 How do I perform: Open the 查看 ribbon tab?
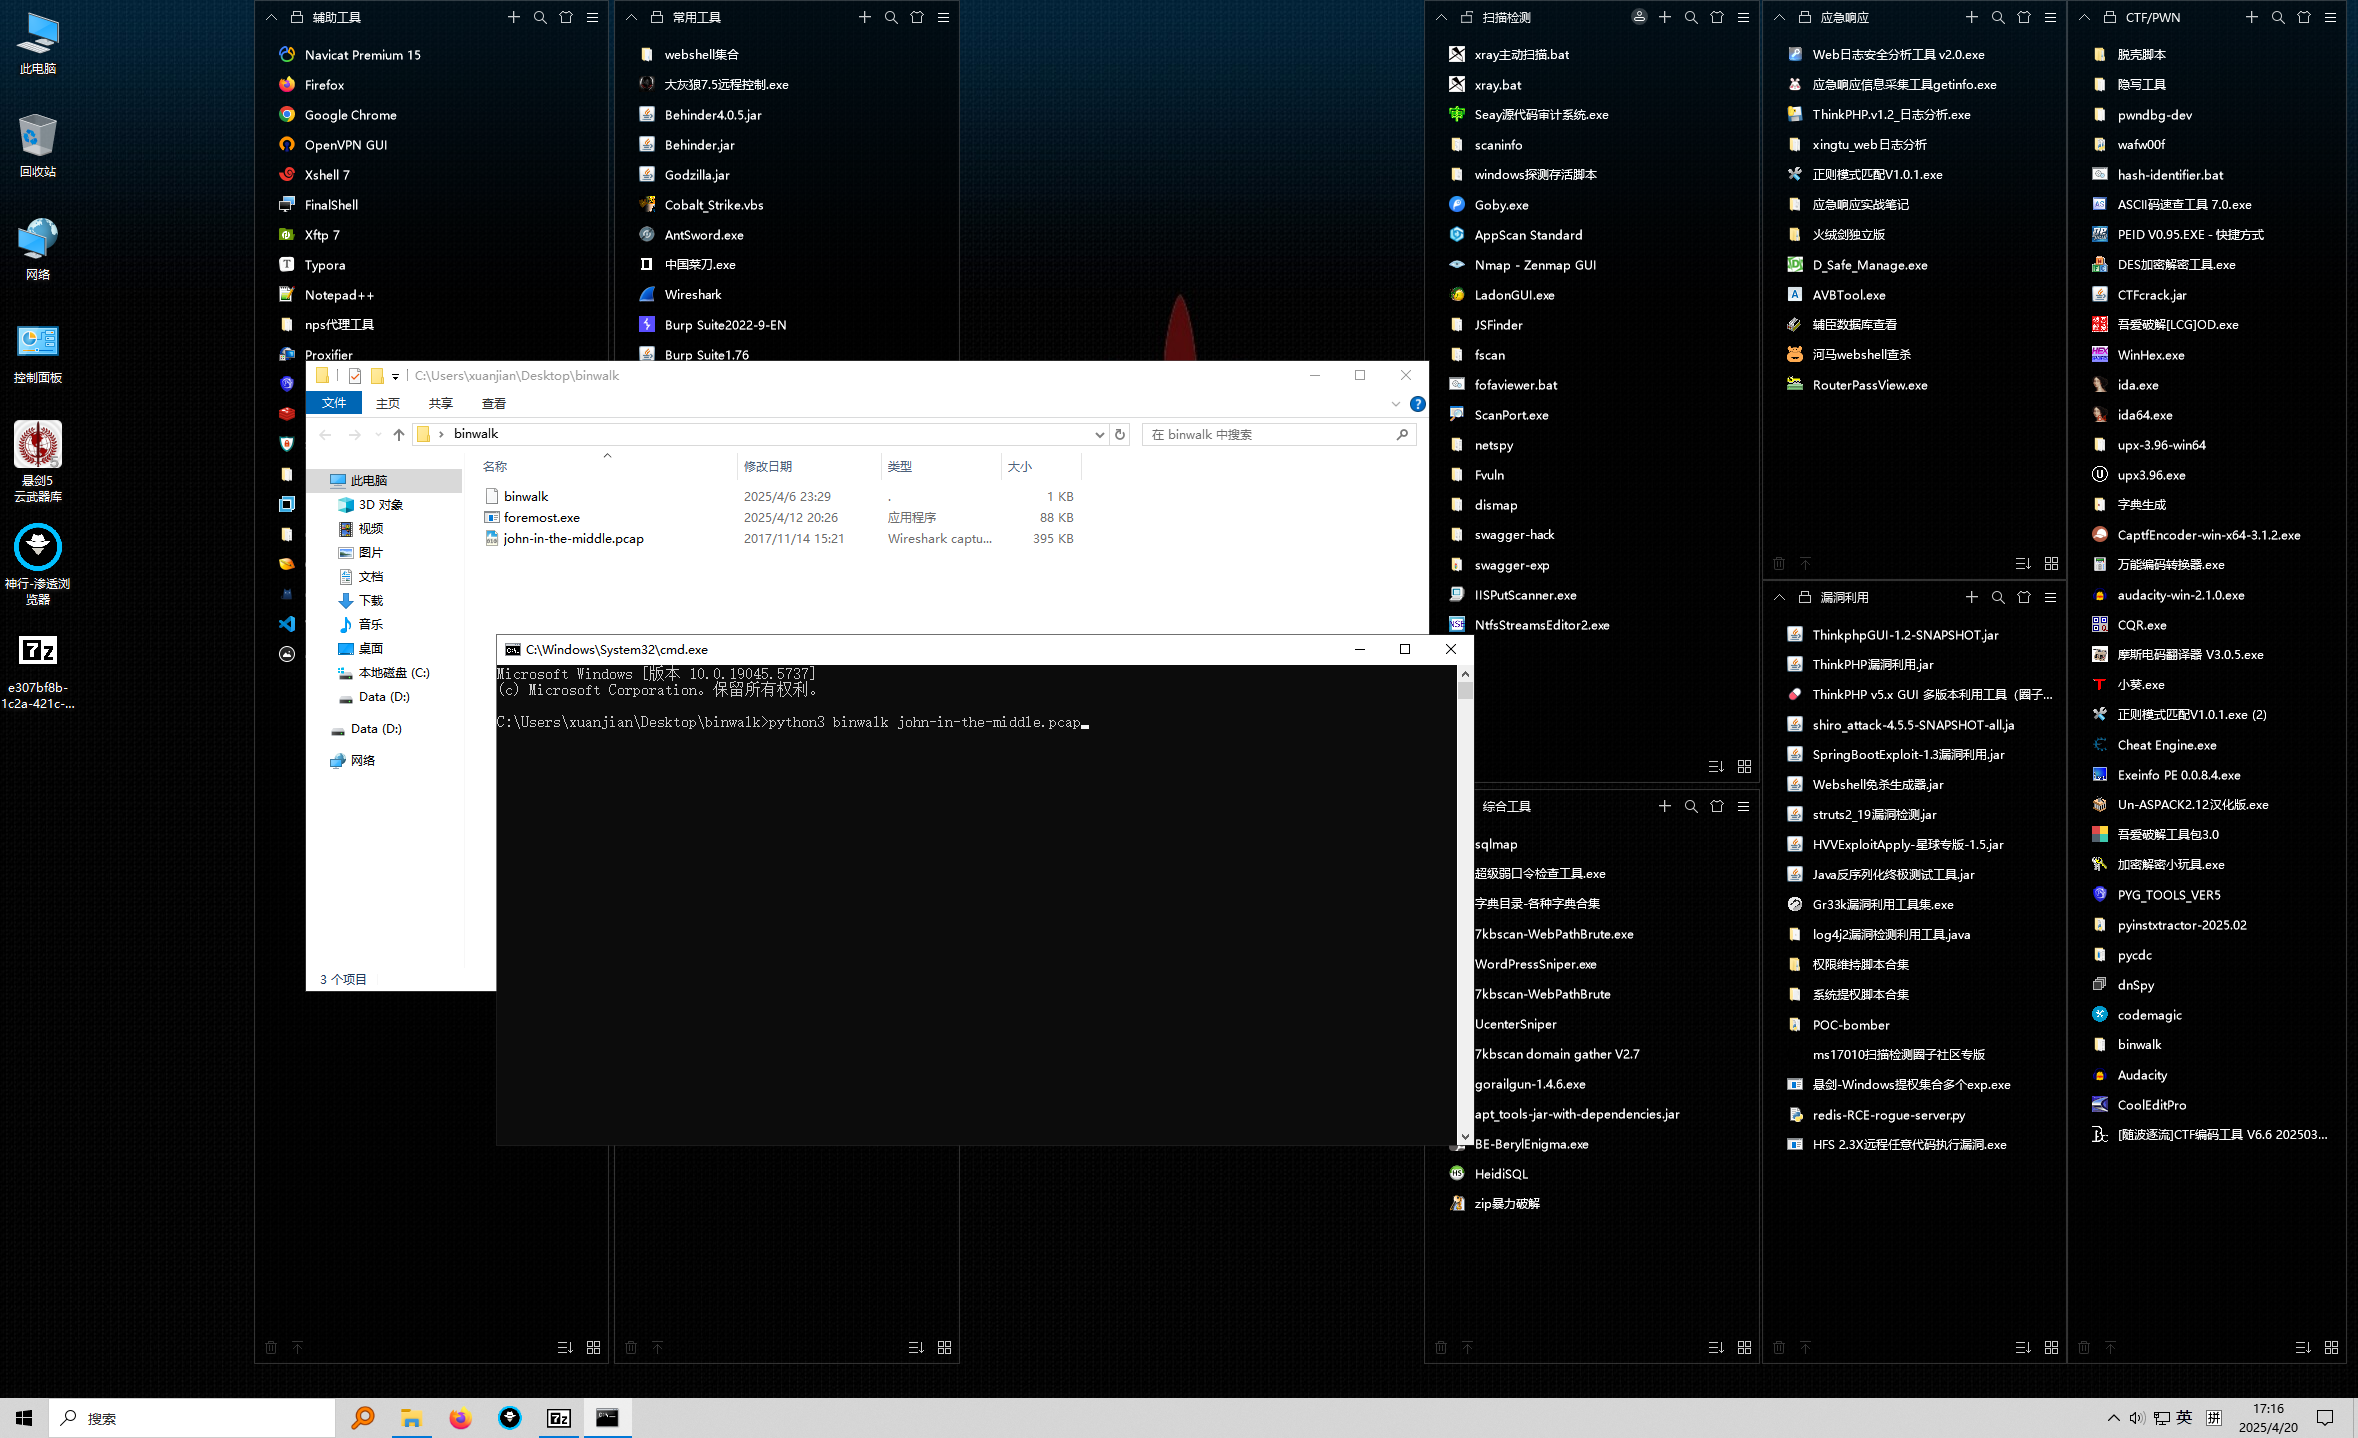[493, 404]
